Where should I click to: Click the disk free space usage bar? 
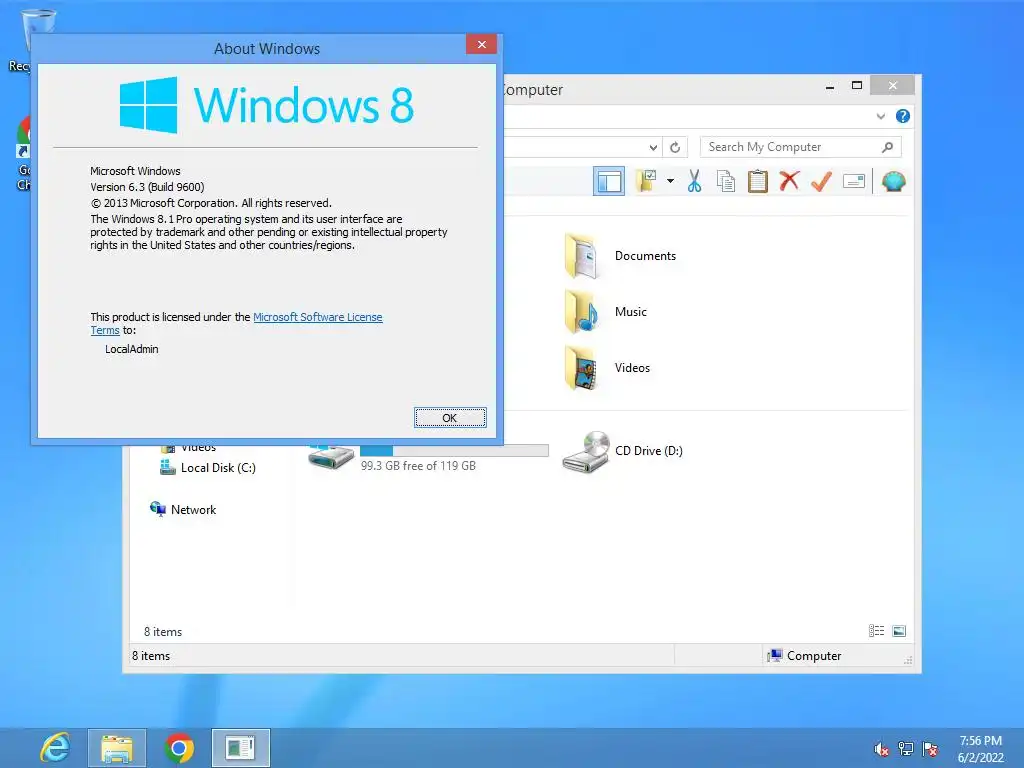point(454,451)
